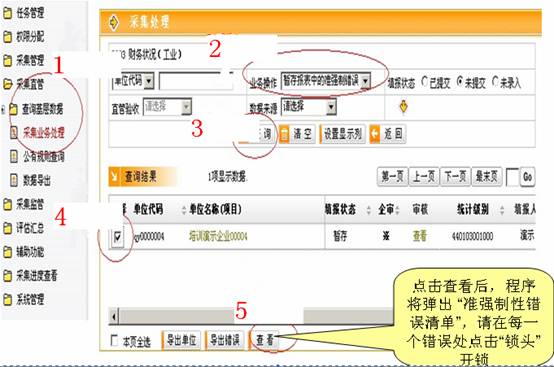This screenshot has height=367, width=554.
Task: Open the 数据来源 dropdown
Action: pyautogui.click(x=308, y=107)
